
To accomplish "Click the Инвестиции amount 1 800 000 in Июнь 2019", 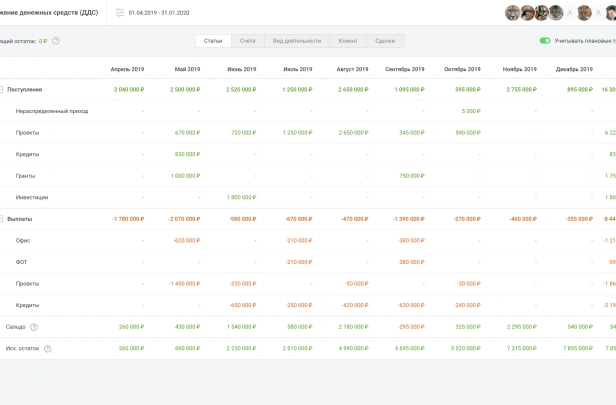I will click(241, 197).
